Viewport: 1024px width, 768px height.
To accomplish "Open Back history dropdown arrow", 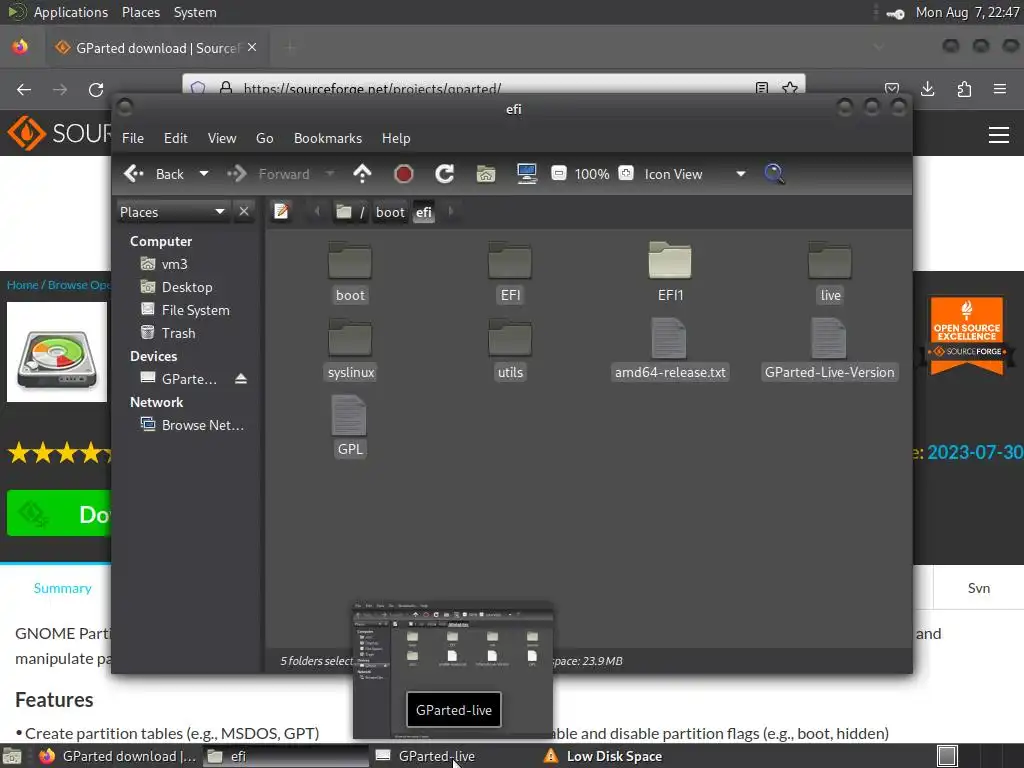I will click(x=204, y=174).
